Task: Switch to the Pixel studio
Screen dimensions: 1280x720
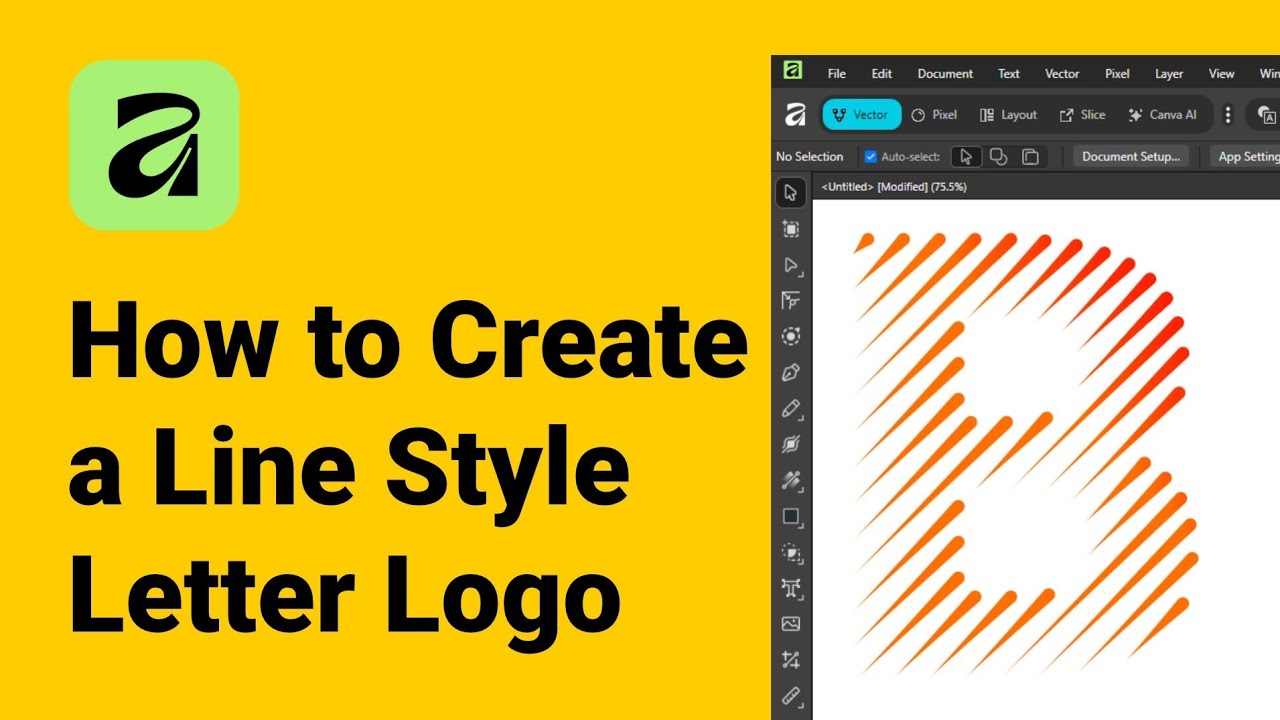Action: pos(935,115)
